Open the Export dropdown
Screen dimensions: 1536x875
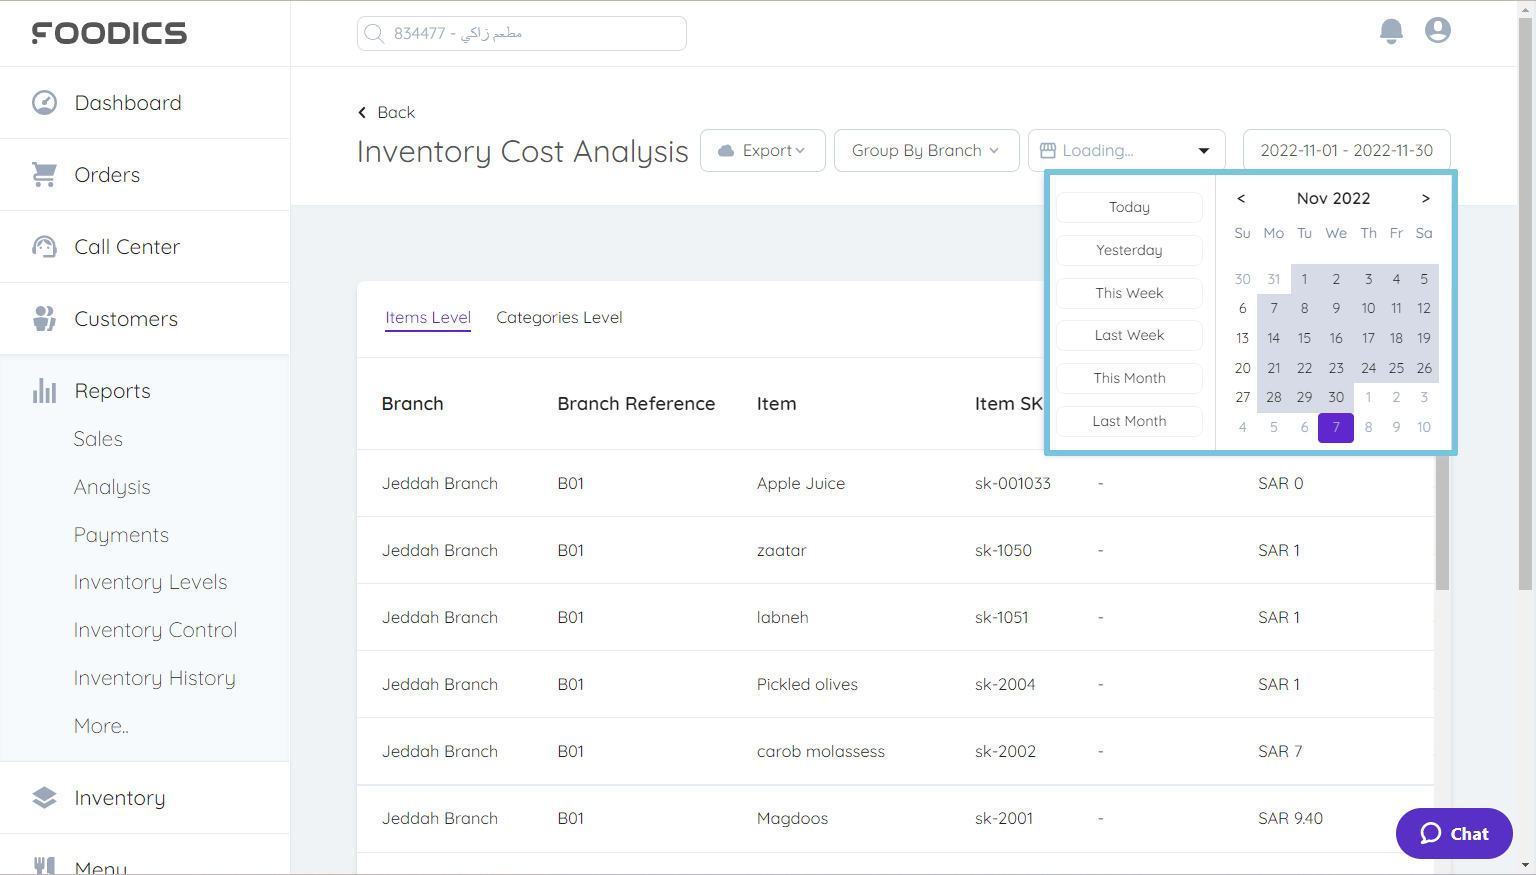[763, 150]
